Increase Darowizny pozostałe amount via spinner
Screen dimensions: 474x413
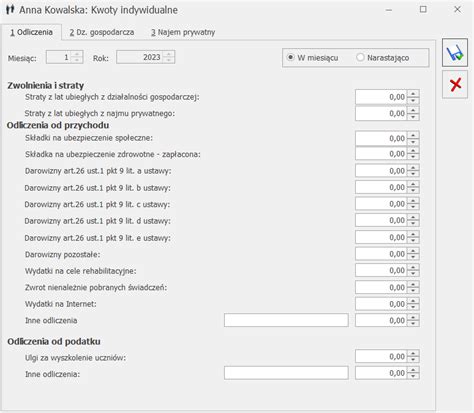coord(413,251)
